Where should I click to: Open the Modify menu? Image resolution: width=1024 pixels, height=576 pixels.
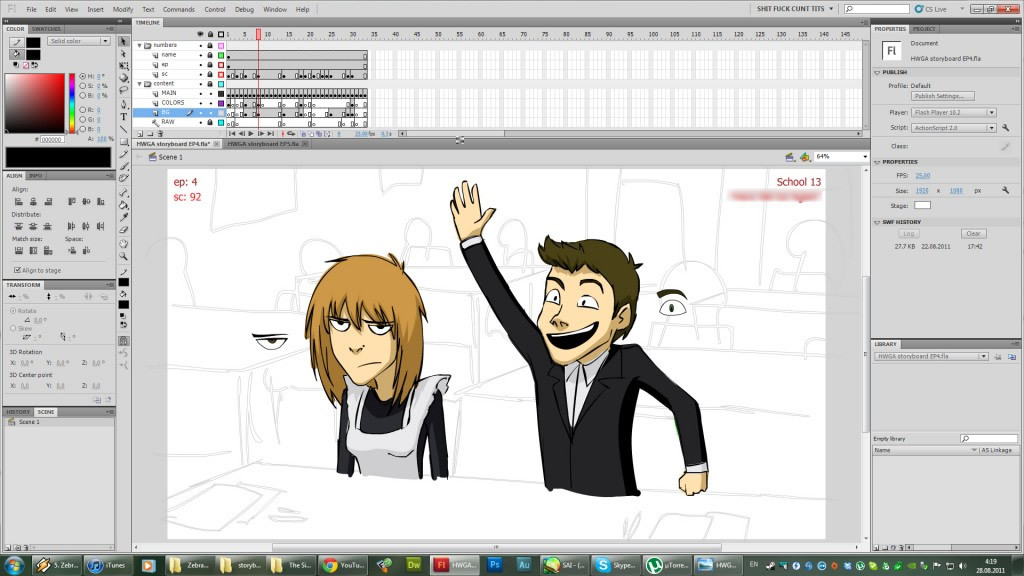click(x=123, y=9)
